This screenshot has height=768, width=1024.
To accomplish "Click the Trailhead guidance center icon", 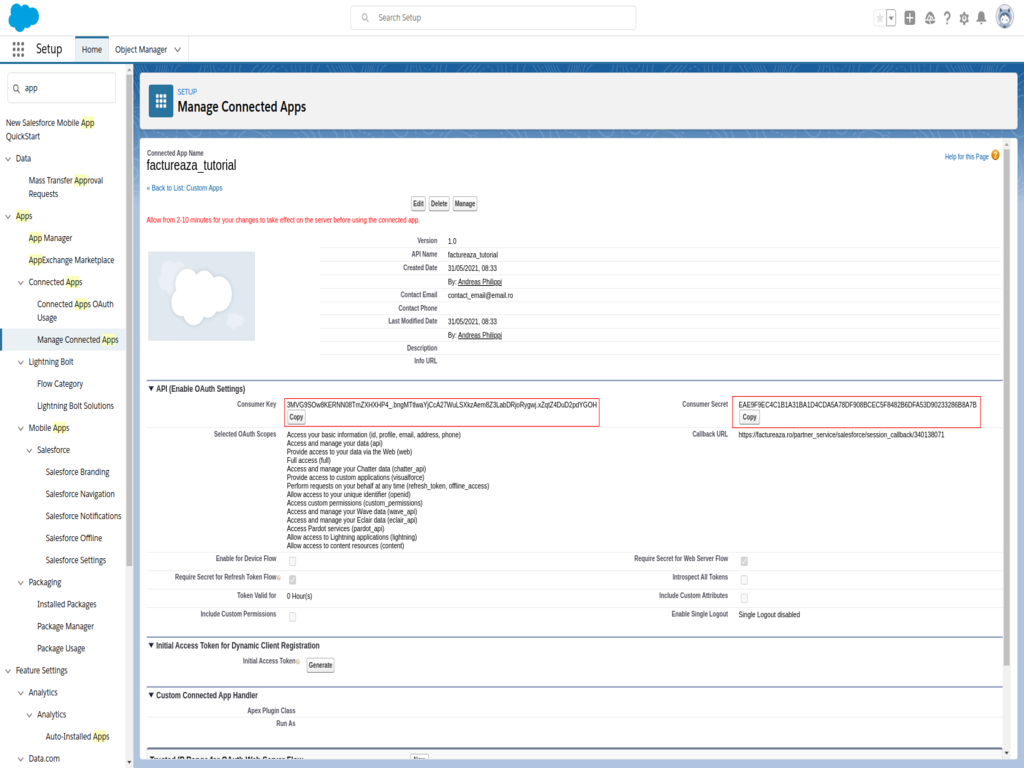I will pos(929,17).
